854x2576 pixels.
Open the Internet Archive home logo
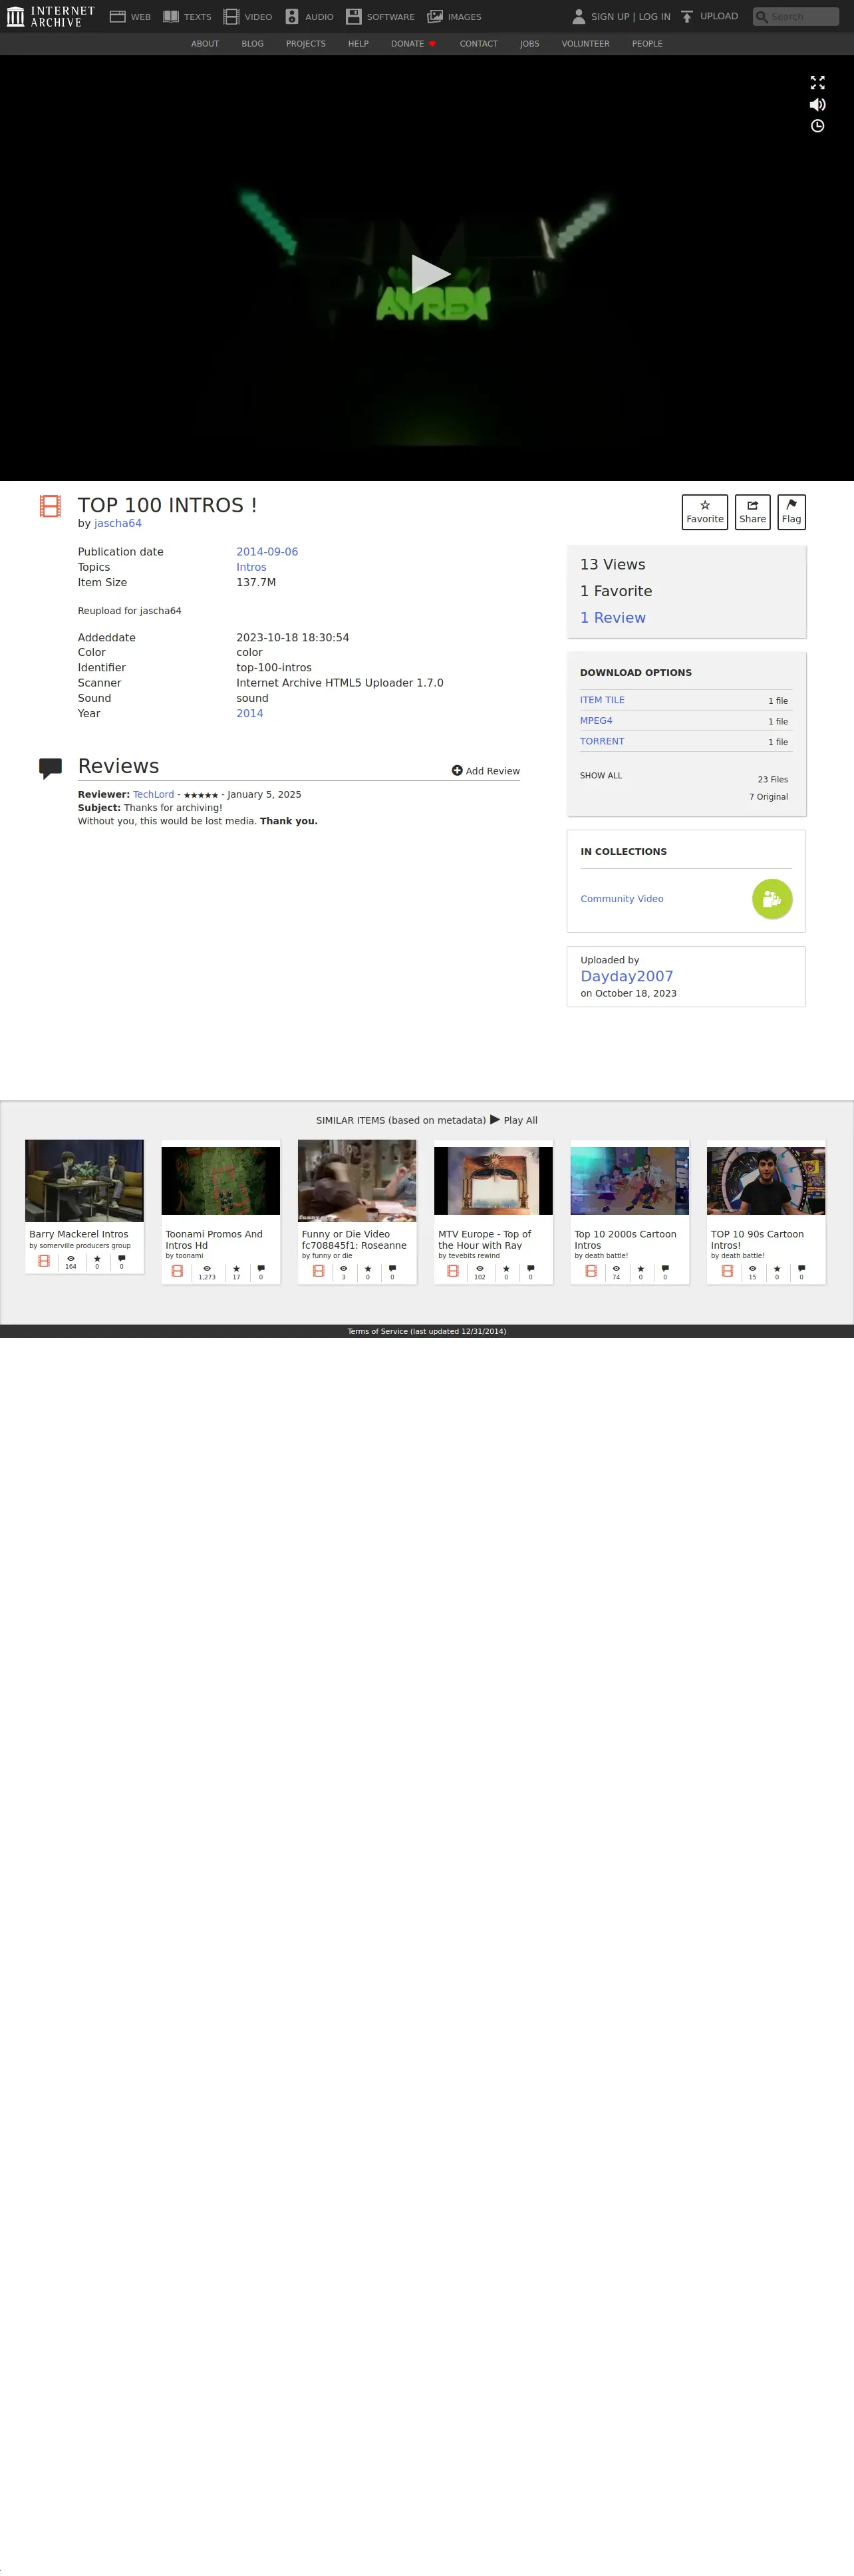[50, 16]
